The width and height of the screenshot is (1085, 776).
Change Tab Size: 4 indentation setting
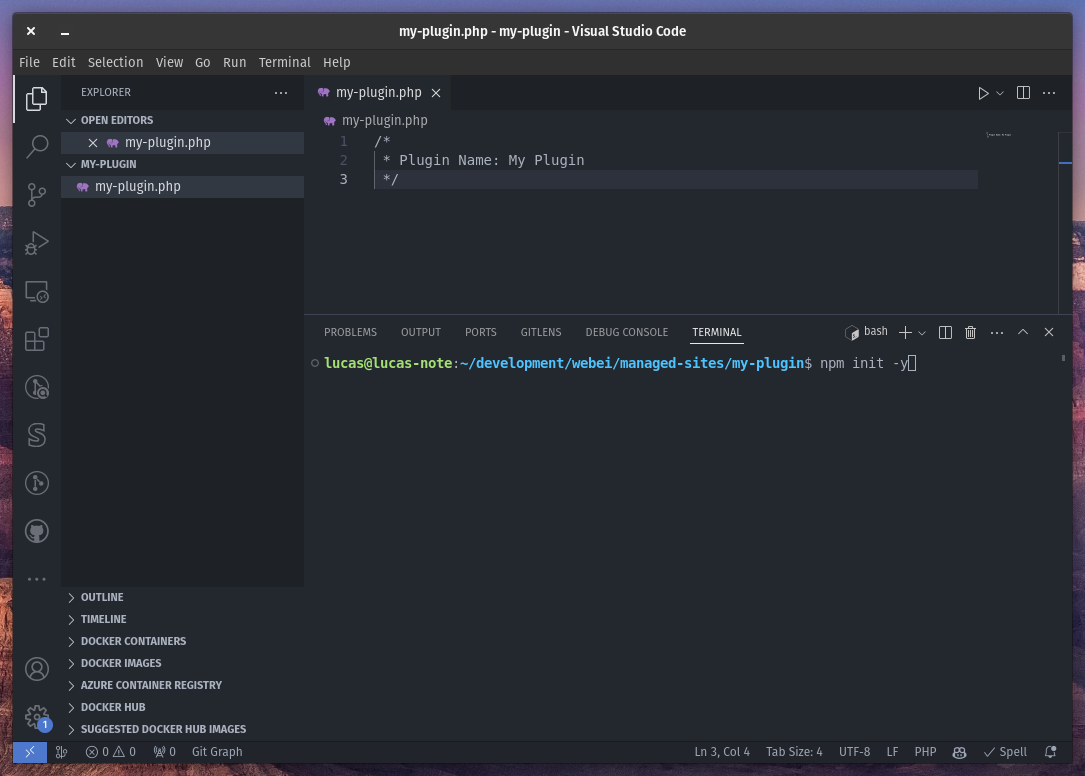click(794, 752)
